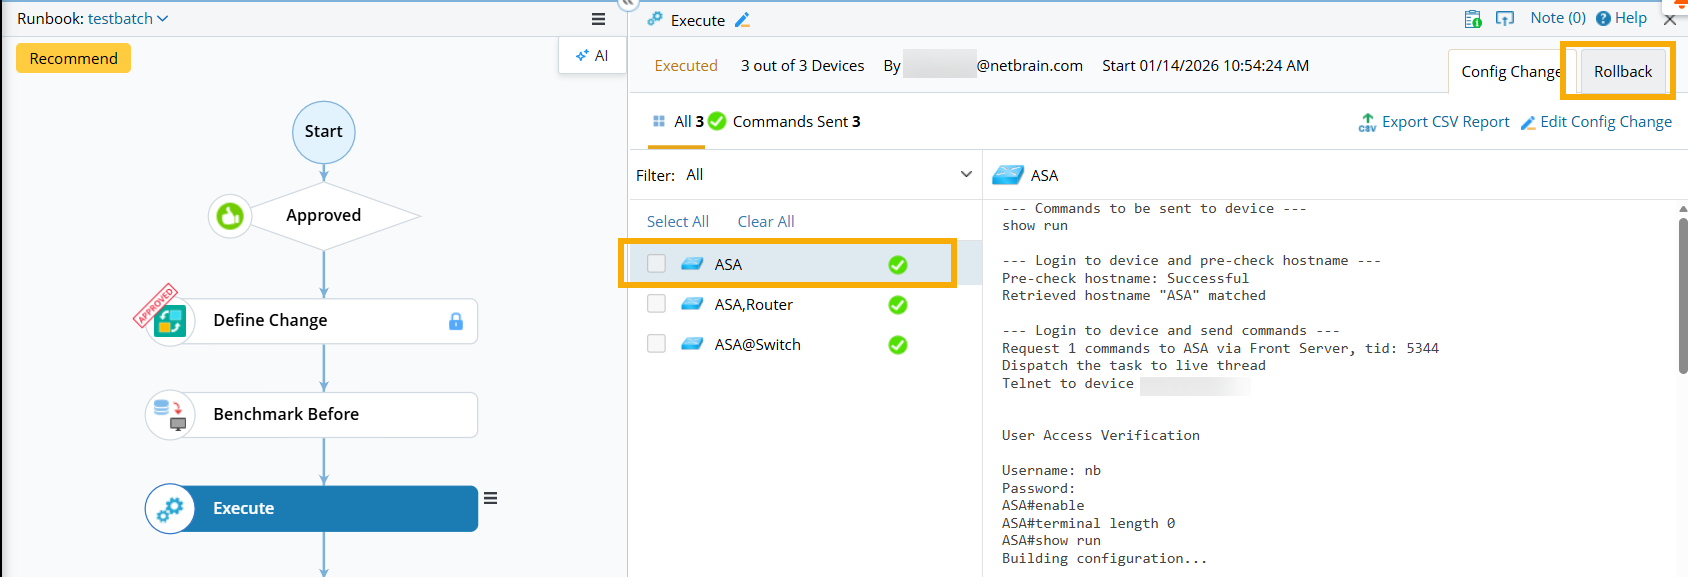Check the ASA device checkbox
This screenshot has height=577, width=1688.
pos(657,264)
